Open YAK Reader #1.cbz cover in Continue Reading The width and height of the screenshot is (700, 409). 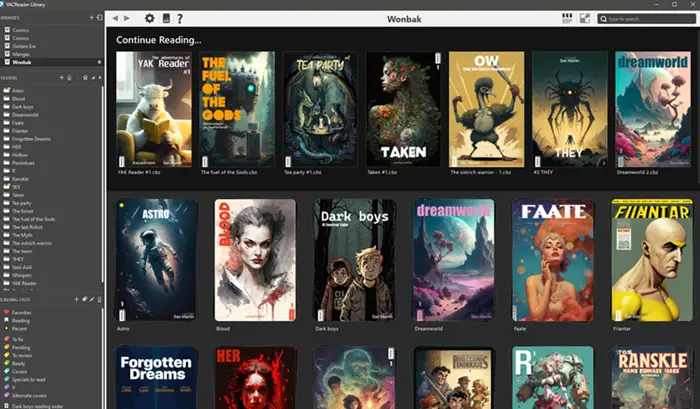[x=154, y=109]
